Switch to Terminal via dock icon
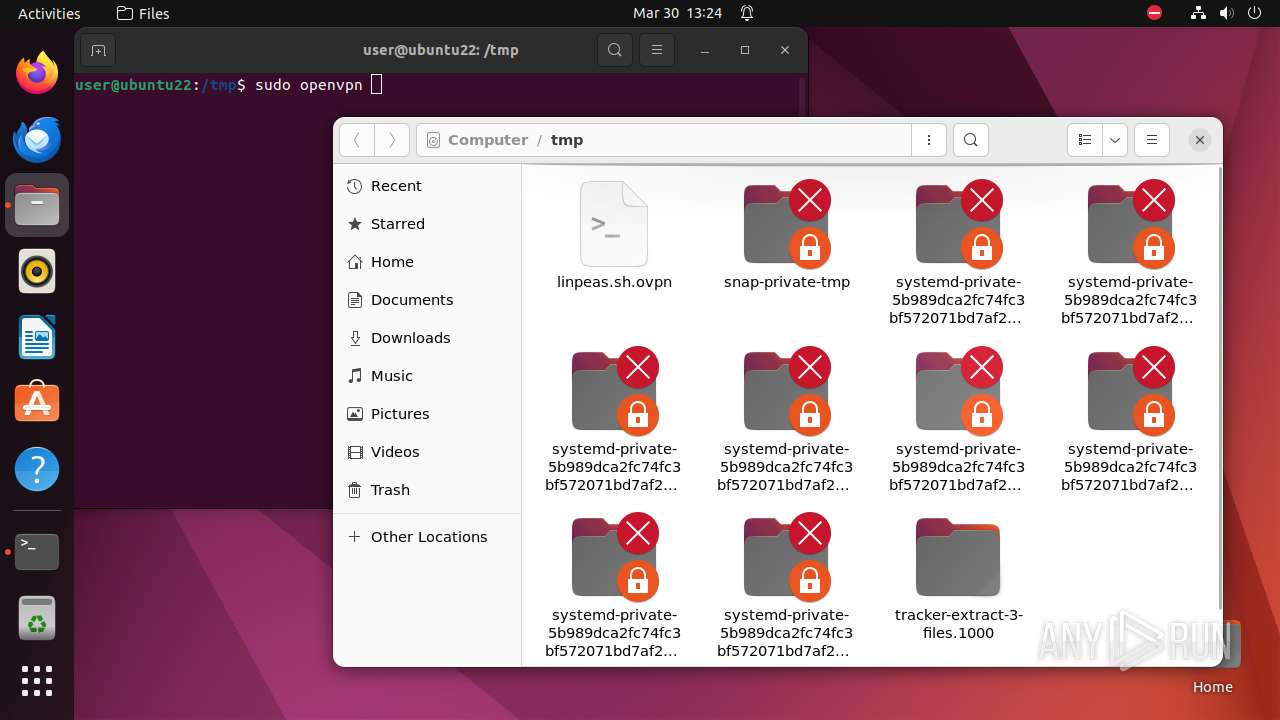Screen dimensions: 1280x720 click(x=37, y=551)
